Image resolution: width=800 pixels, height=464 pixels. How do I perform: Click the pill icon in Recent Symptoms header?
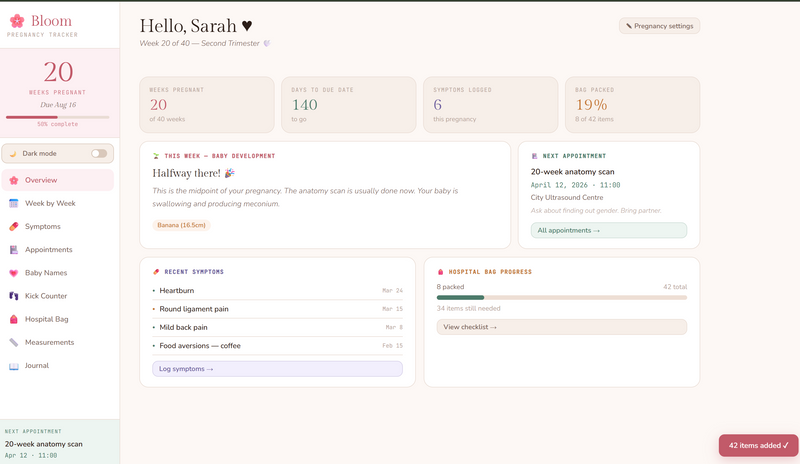pos(156,272)
